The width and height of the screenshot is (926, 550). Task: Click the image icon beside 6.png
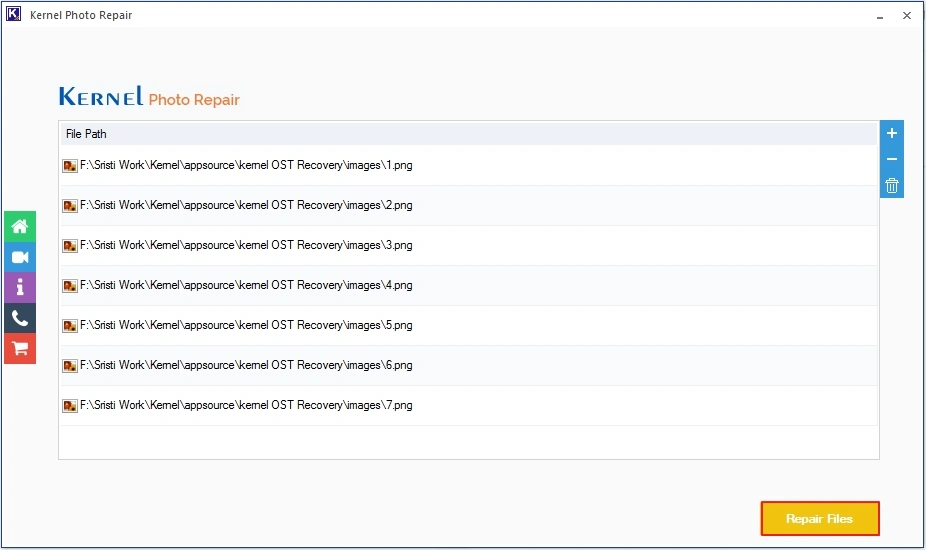click(x=70, y=366)
